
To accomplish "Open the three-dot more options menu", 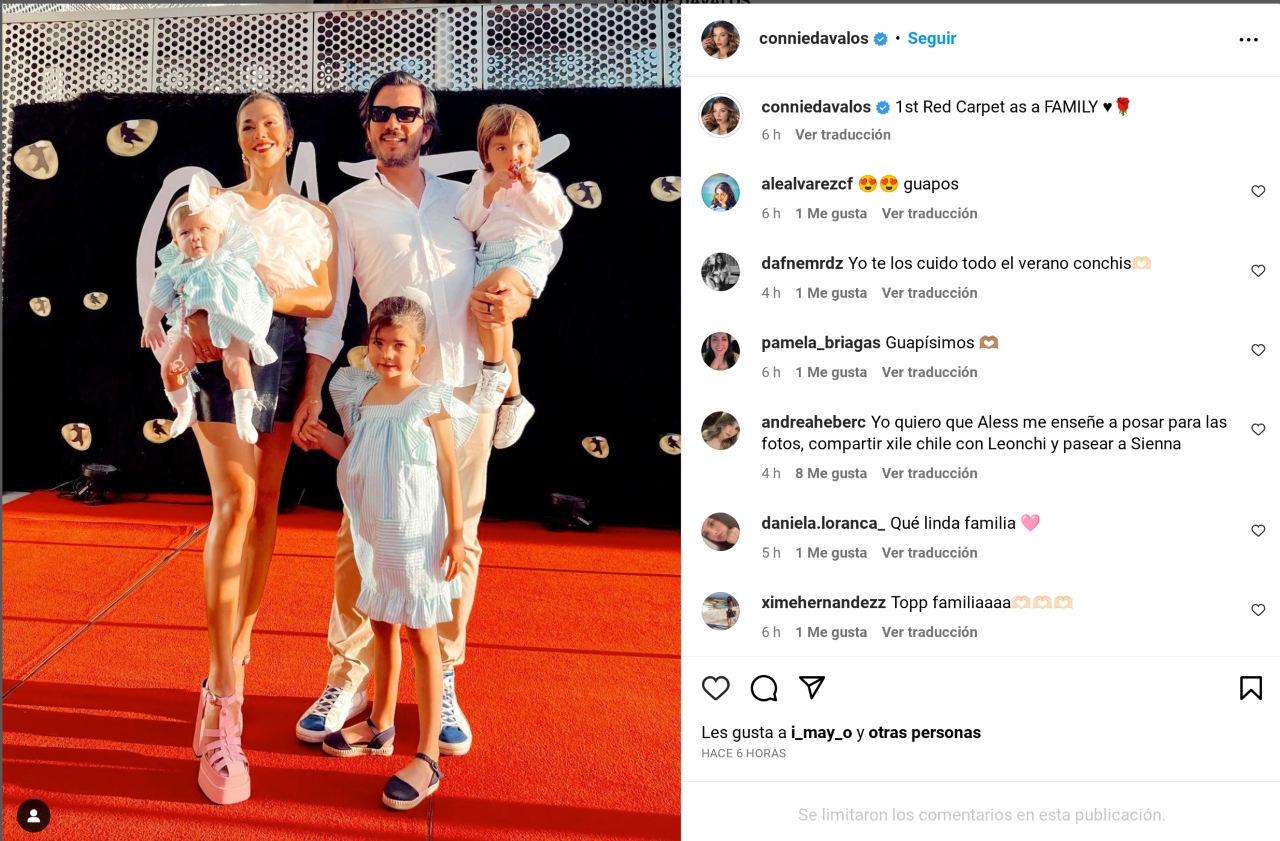I will coord(1249,40).
